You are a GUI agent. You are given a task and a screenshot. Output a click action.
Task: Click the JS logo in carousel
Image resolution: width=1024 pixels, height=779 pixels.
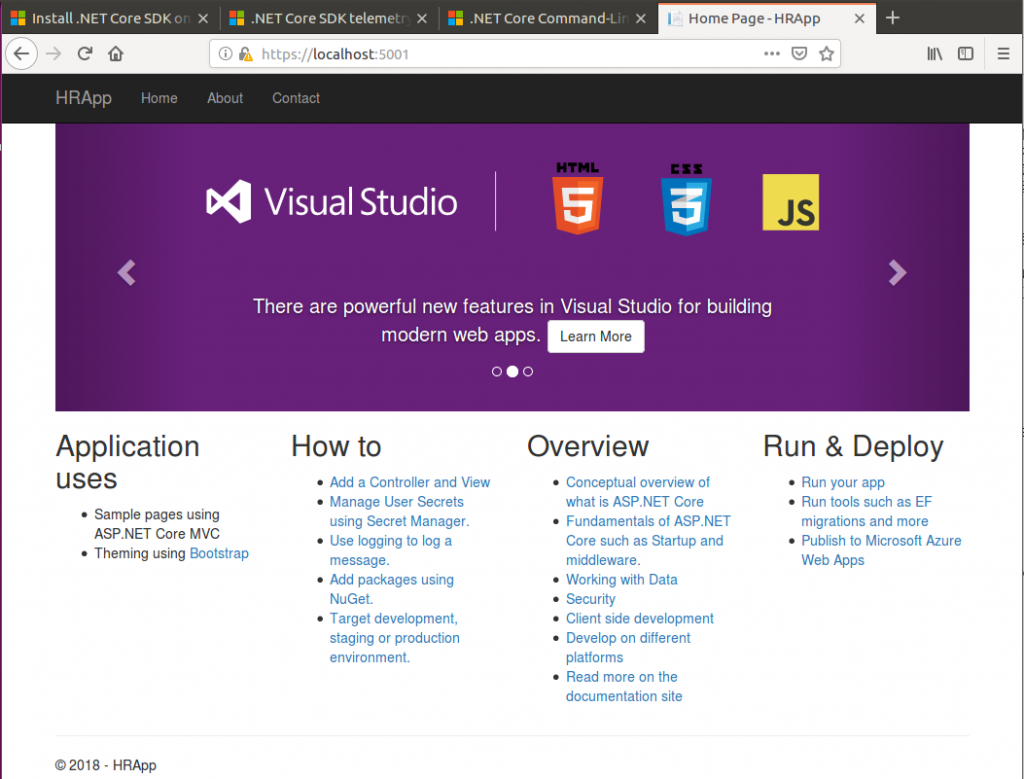[791, 202]
